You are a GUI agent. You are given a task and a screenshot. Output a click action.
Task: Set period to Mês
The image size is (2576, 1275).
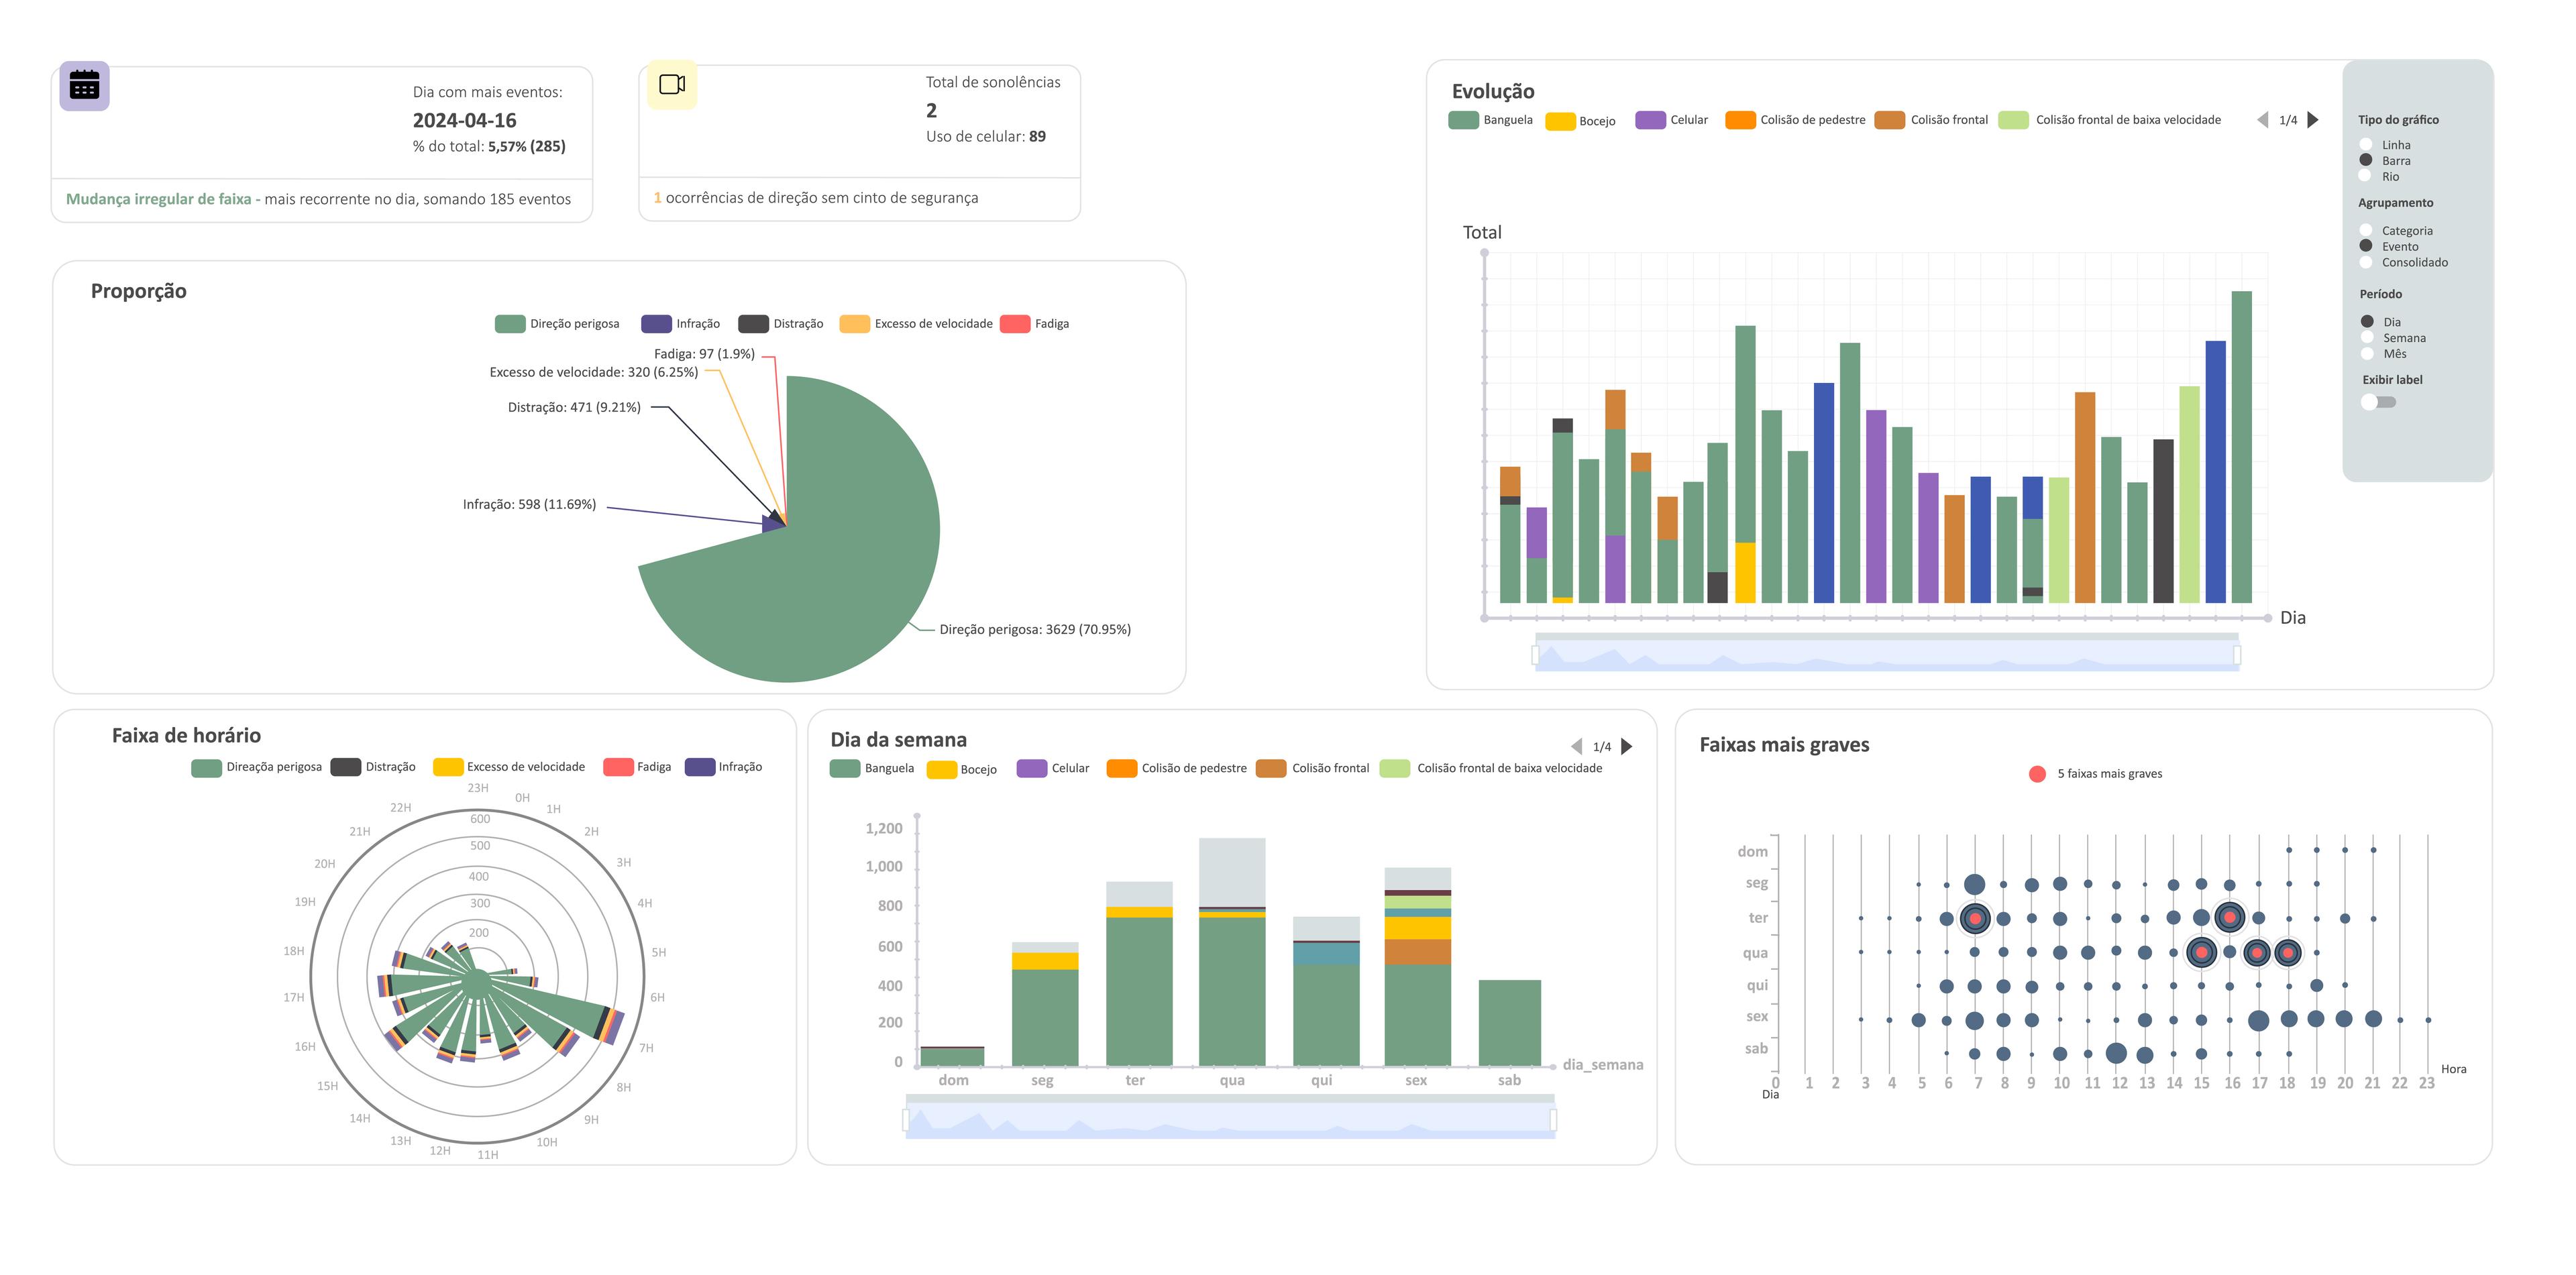[2367, 354]
